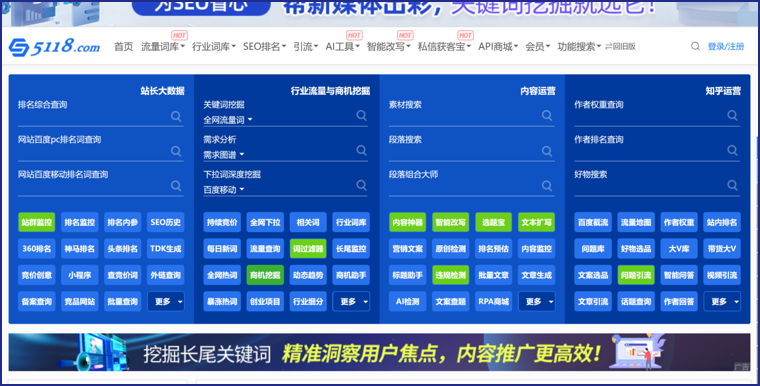760x386 pixels.
Task: Click search icon for 网站百度pc排名词查询
Action: [176, 151]
